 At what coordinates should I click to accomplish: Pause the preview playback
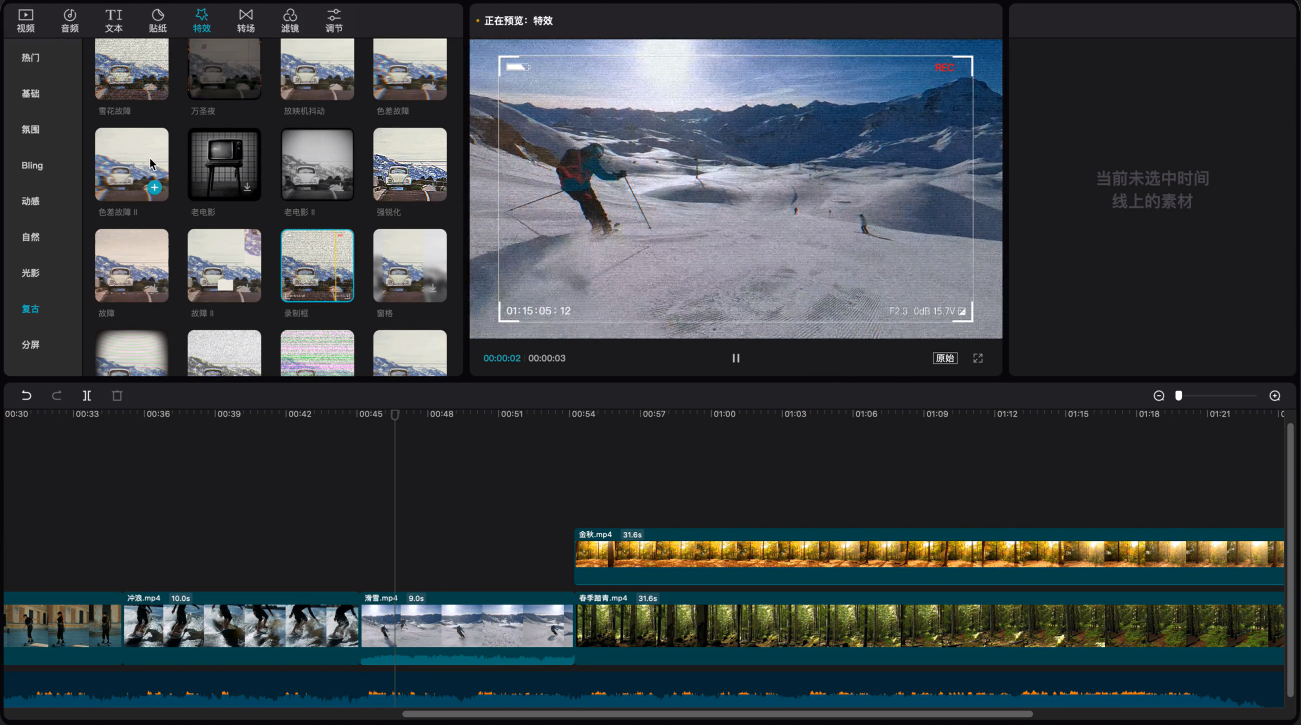736,358
